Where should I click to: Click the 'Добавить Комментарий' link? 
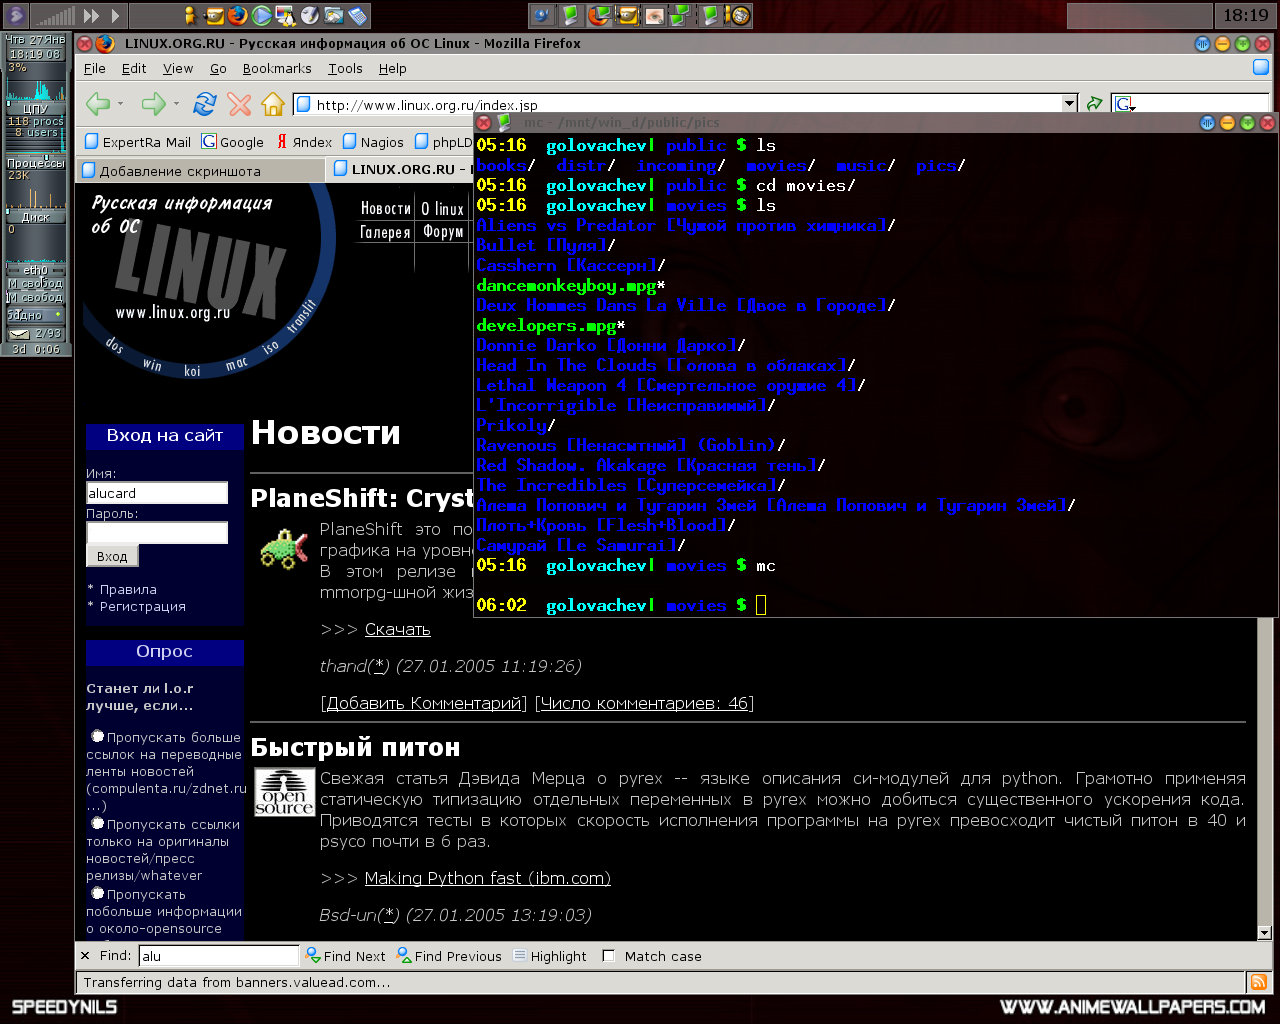(424, 703)
